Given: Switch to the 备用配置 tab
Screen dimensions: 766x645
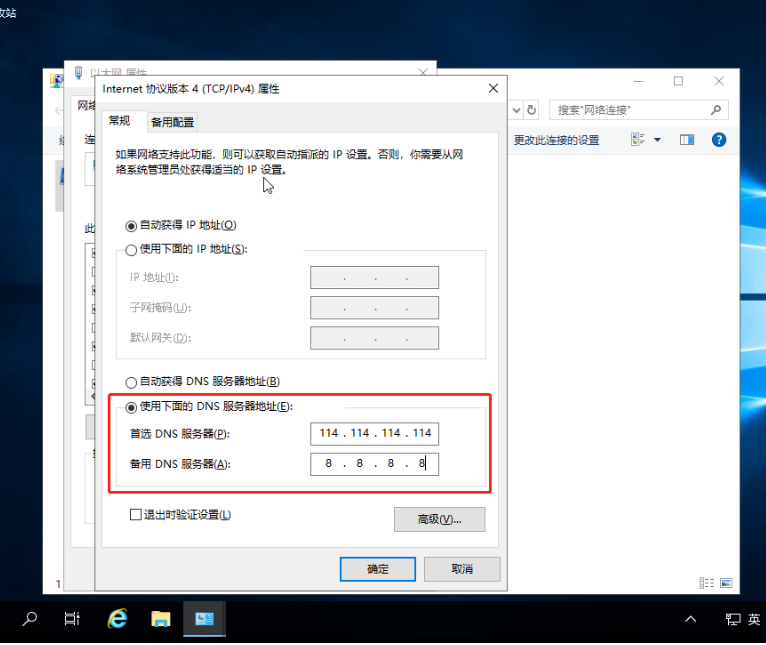Looking at the screenshot, I should coord(172,122).
